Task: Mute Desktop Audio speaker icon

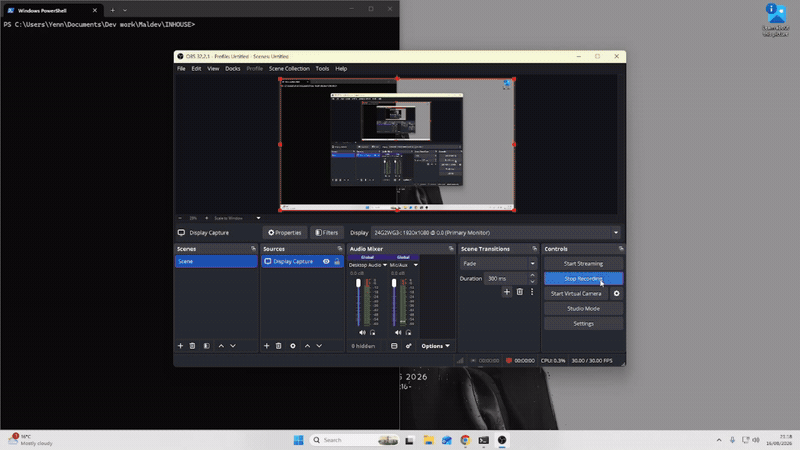Action: coord(362,333)
